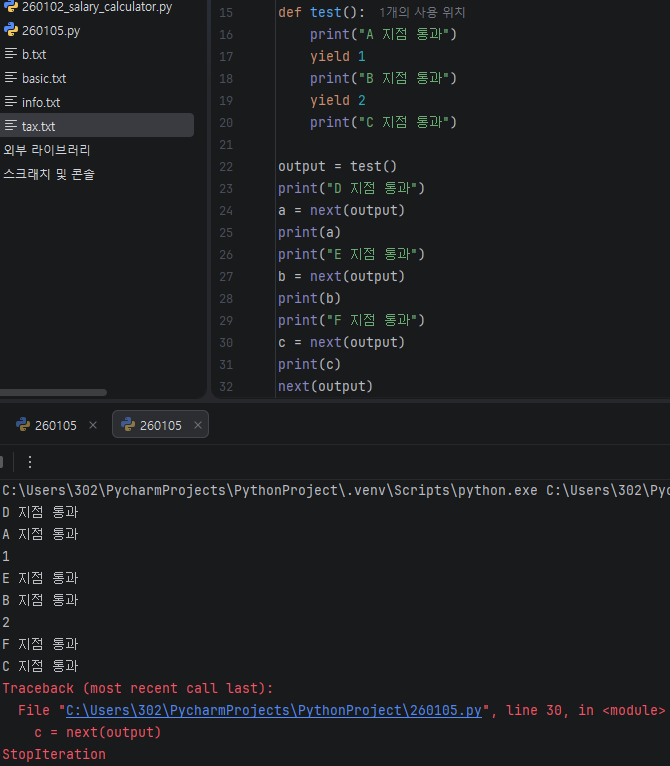This screenshot has height=766, width=670.
Task: Select basic.txt in the project tree
Action: [44, 79]
